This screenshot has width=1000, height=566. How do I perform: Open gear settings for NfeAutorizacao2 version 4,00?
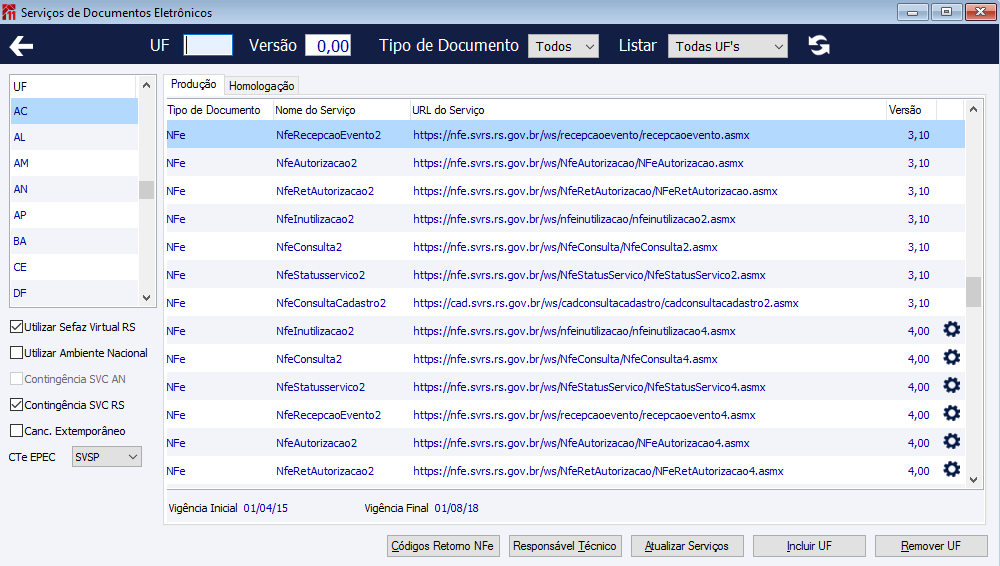[x=952, y=442]
